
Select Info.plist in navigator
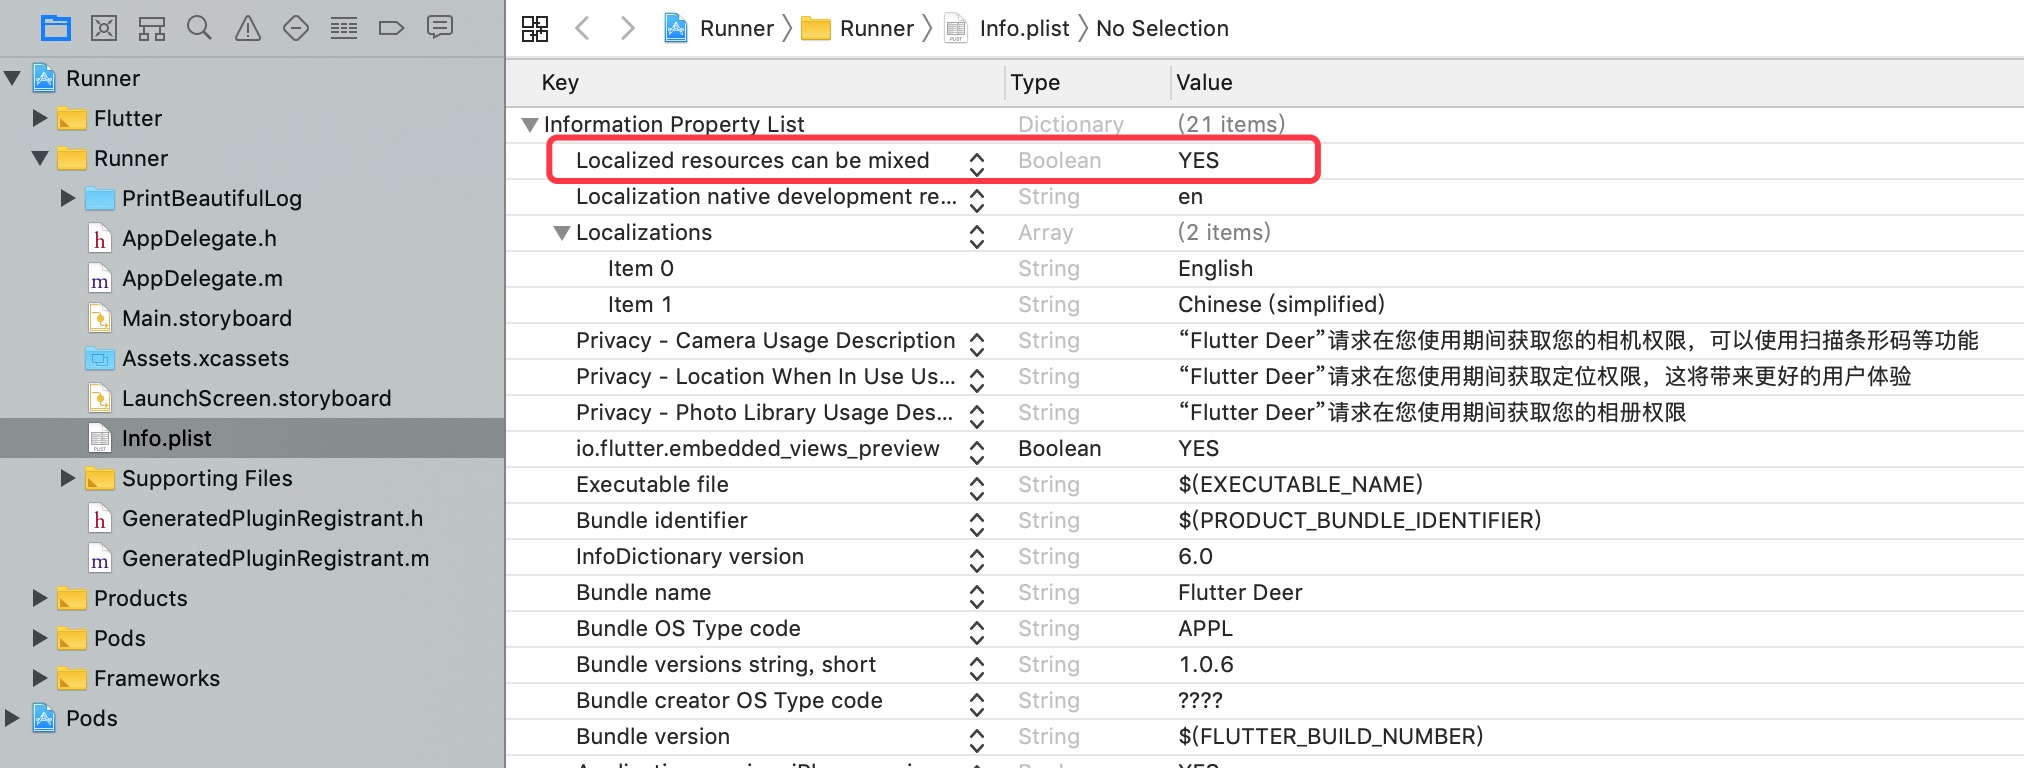[x=252, y=438]
